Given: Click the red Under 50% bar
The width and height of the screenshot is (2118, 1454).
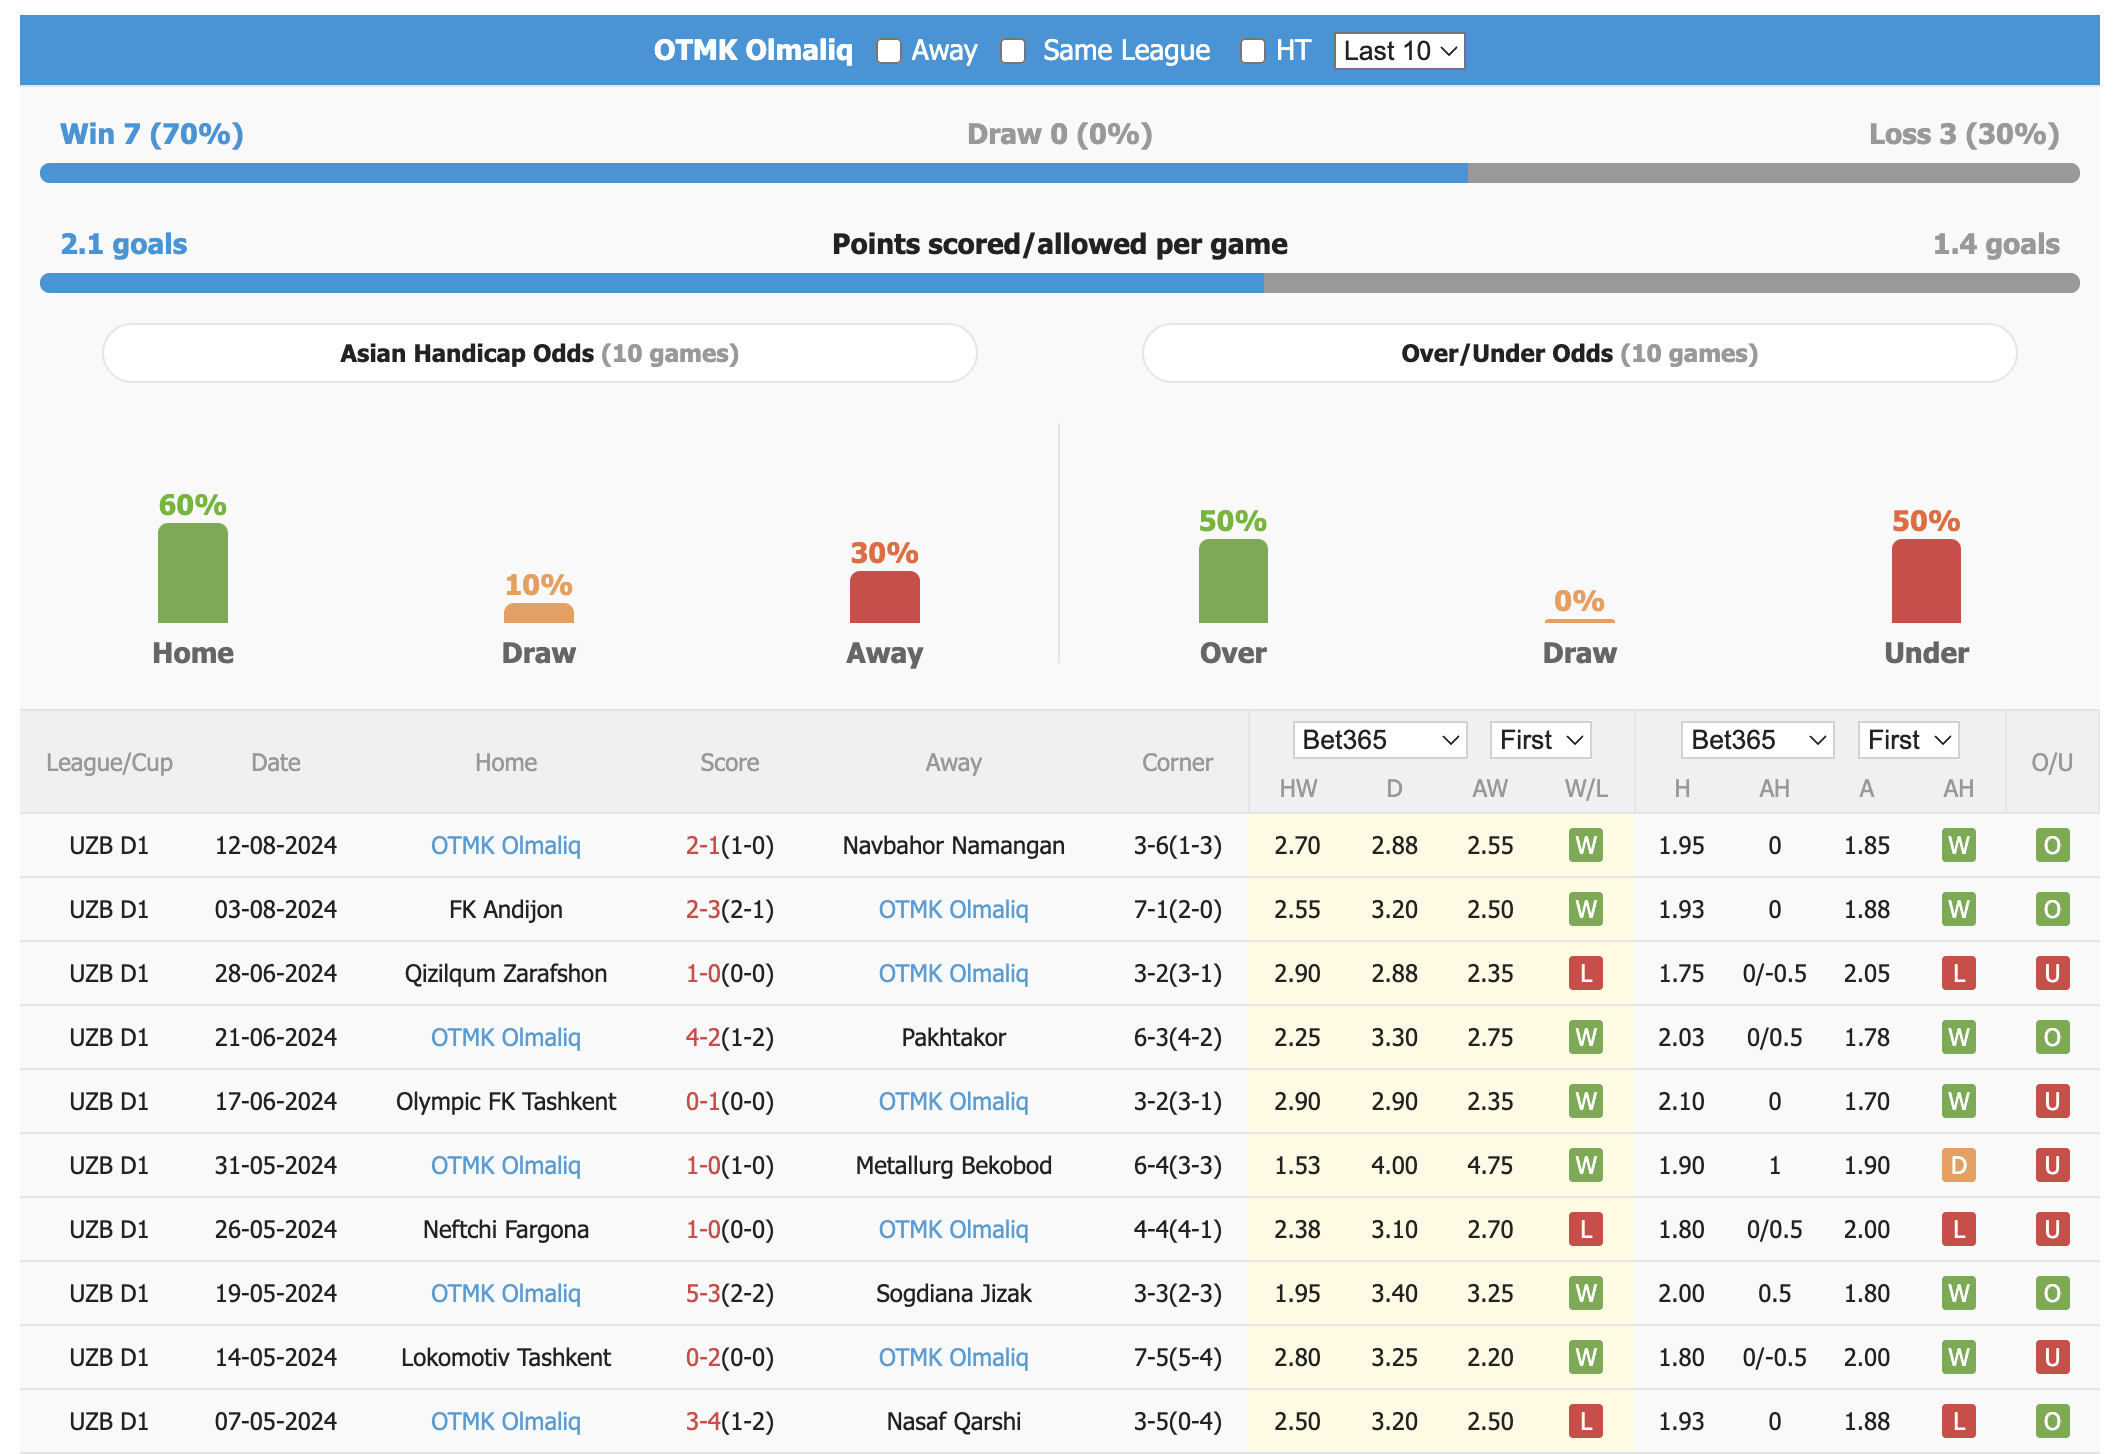Looking at the screenshot, I should pyautogui.click(x=1926, y=581).
